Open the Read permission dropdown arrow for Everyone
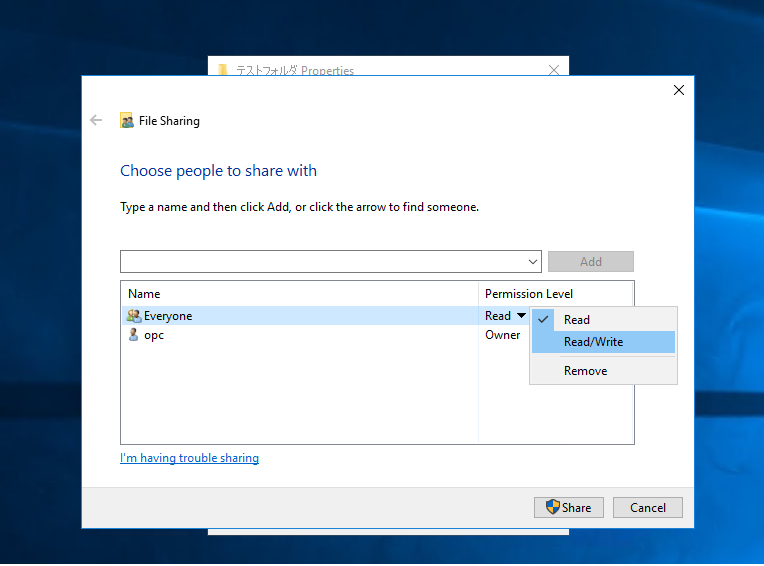Image resolution: width=764 pixels, height=566 pixels. coord(521,316)
